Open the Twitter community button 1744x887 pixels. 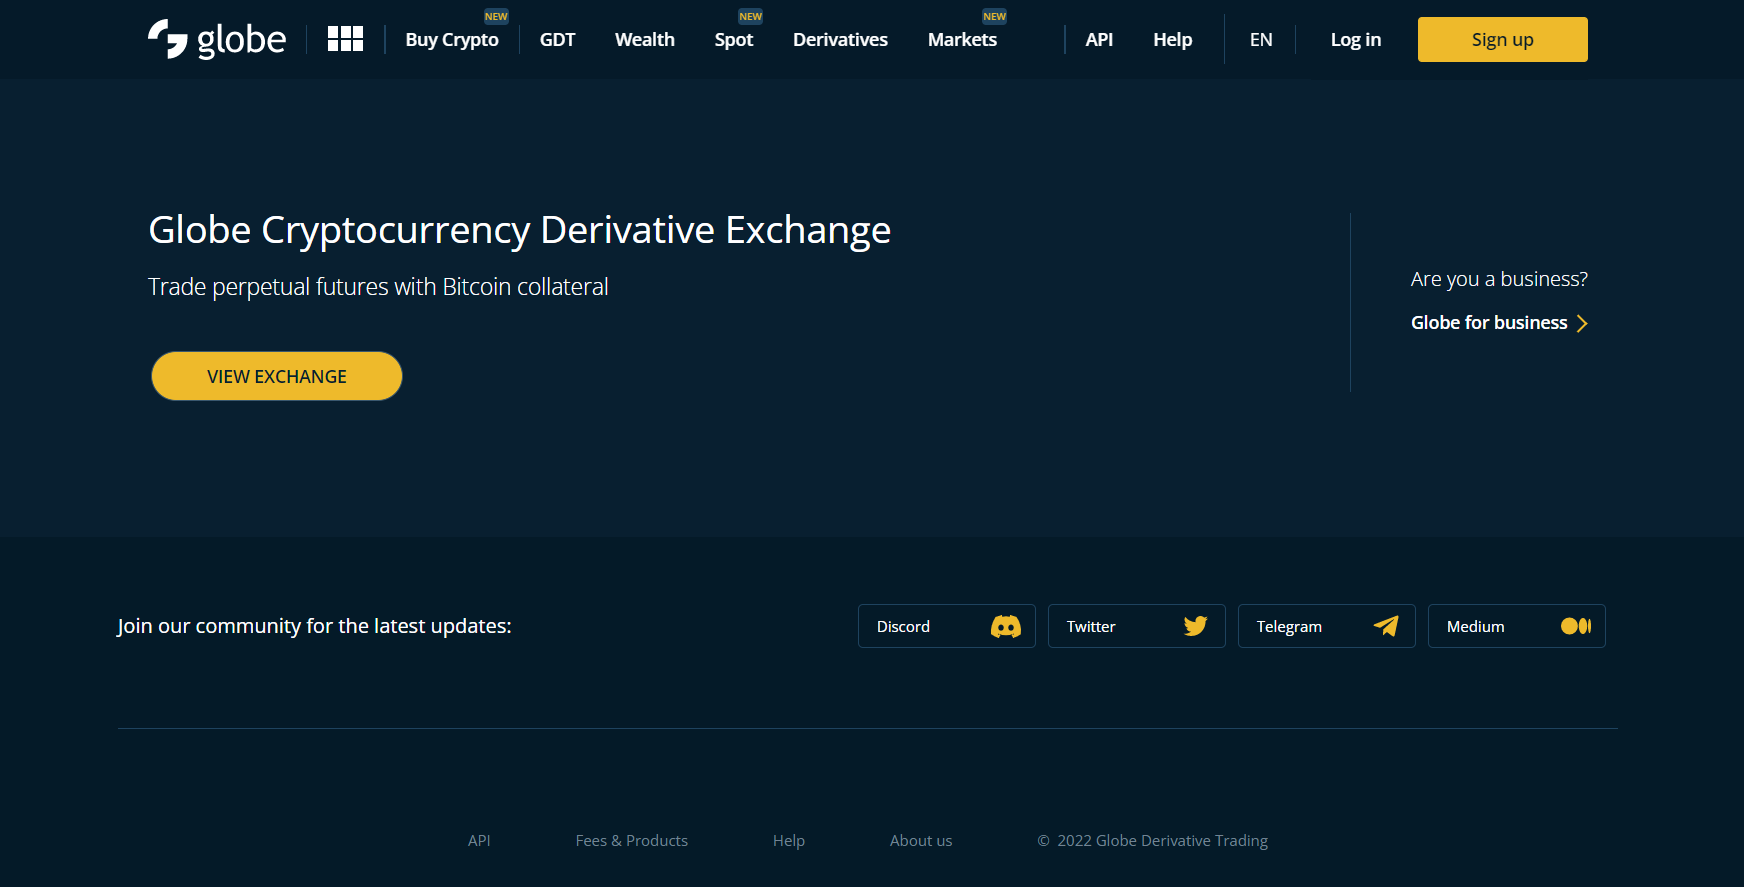pyautogui.click(x=1136, y=626)
